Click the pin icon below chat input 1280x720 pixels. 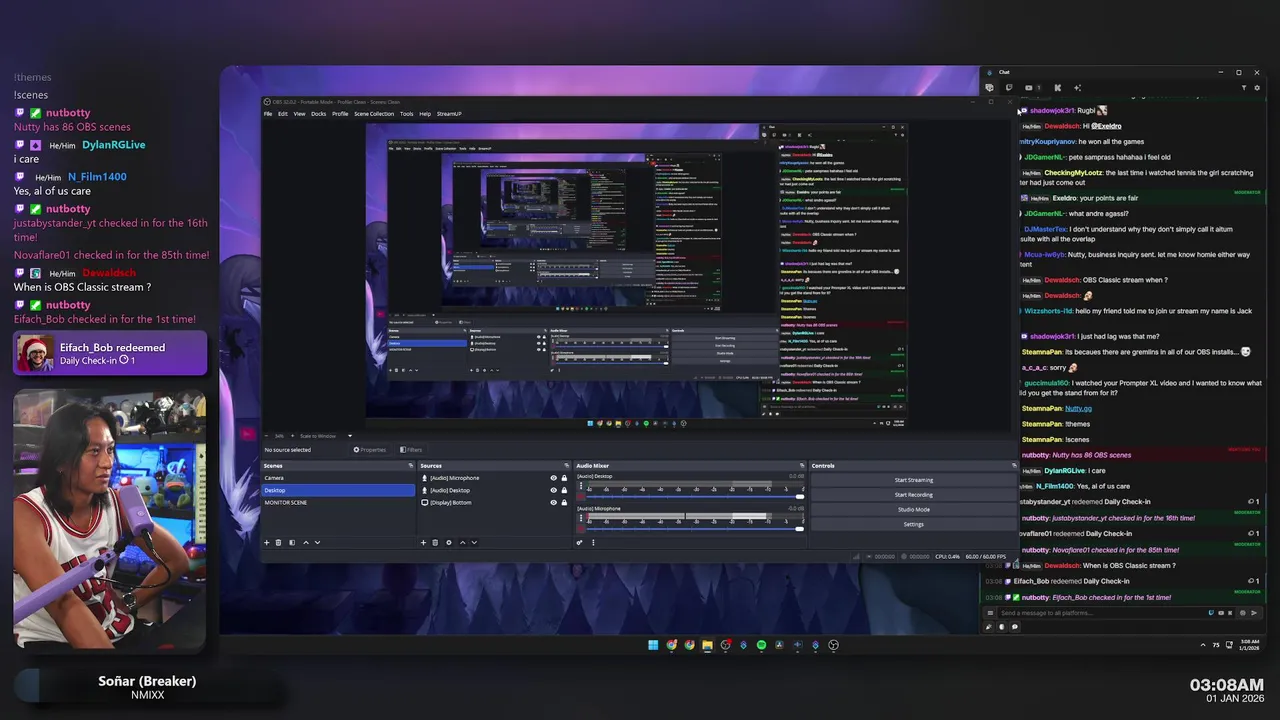click(989, 627)
